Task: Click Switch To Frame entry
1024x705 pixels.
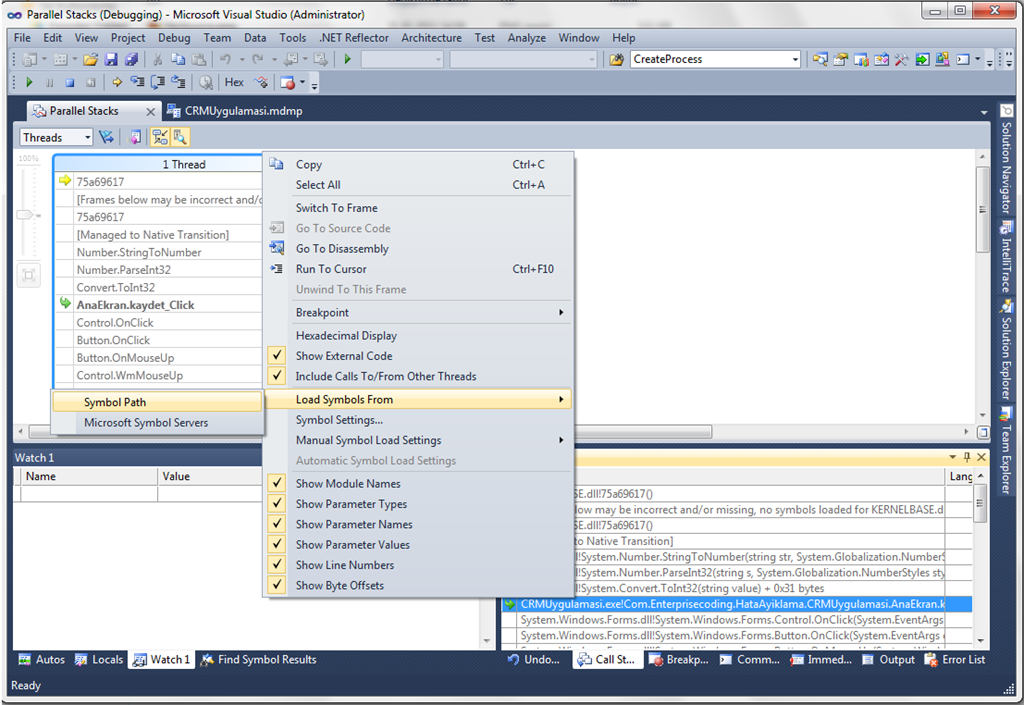Action: click(336, 208)
